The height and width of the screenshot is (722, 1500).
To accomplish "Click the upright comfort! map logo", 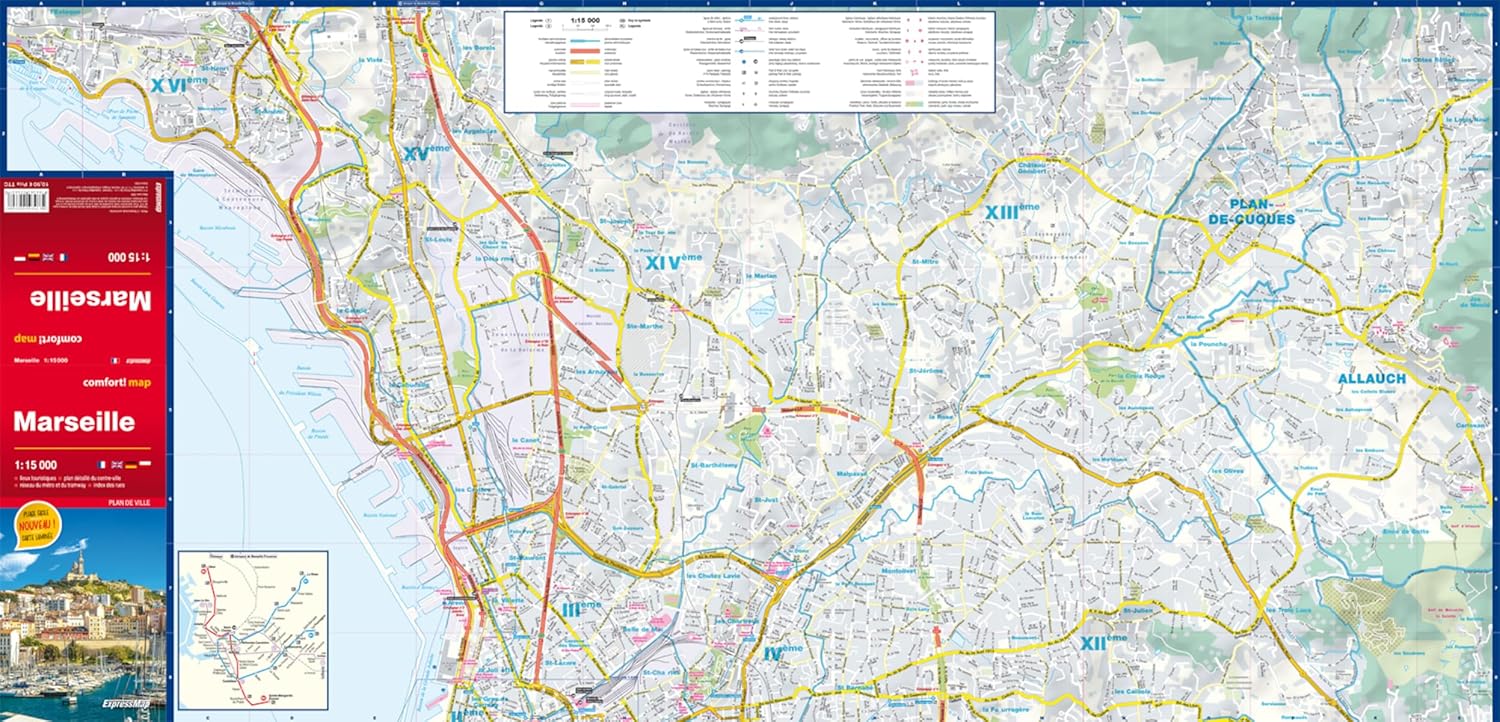I will coord(115,382).
